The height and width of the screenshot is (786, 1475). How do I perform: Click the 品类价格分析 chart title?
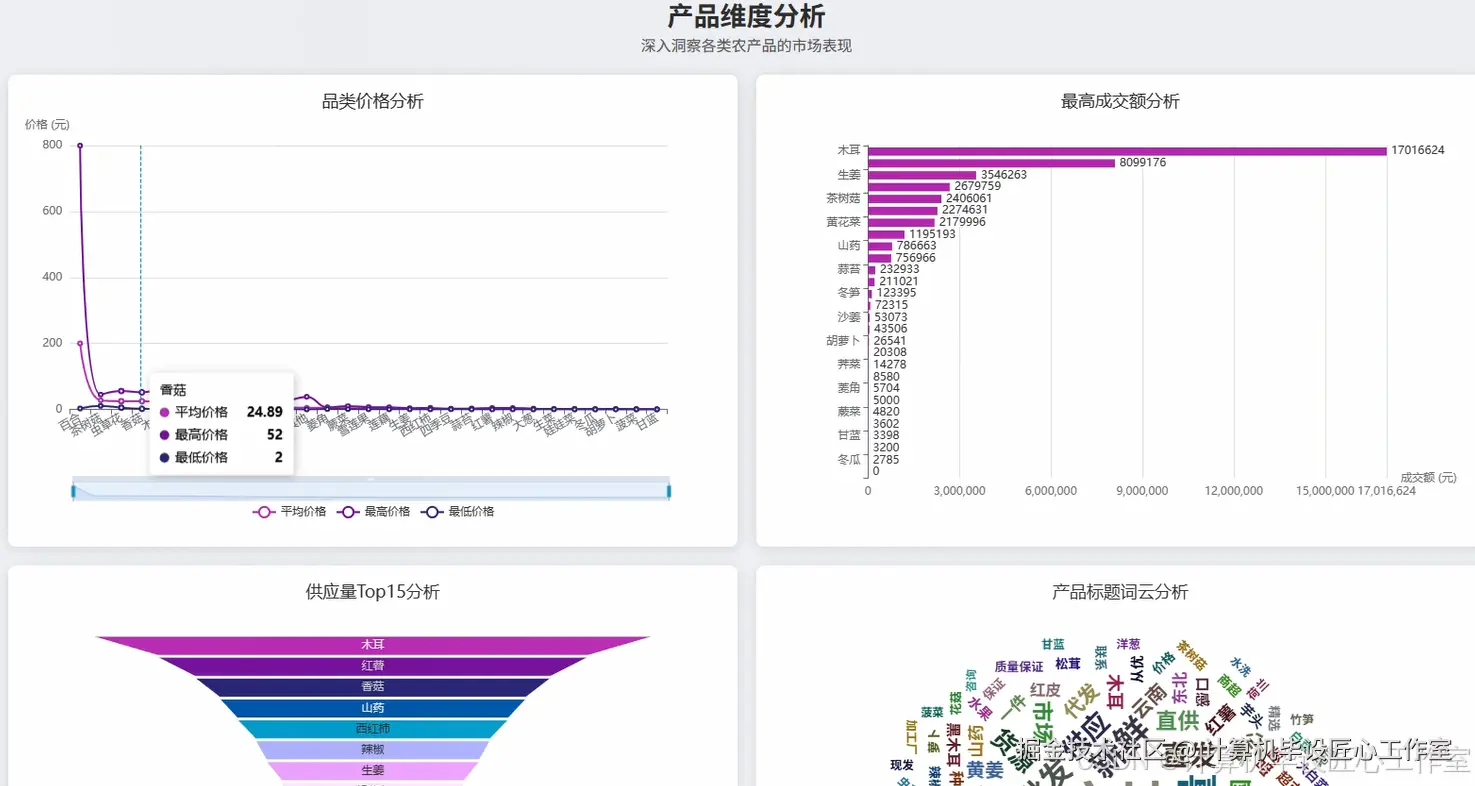(x=372, y=101)
